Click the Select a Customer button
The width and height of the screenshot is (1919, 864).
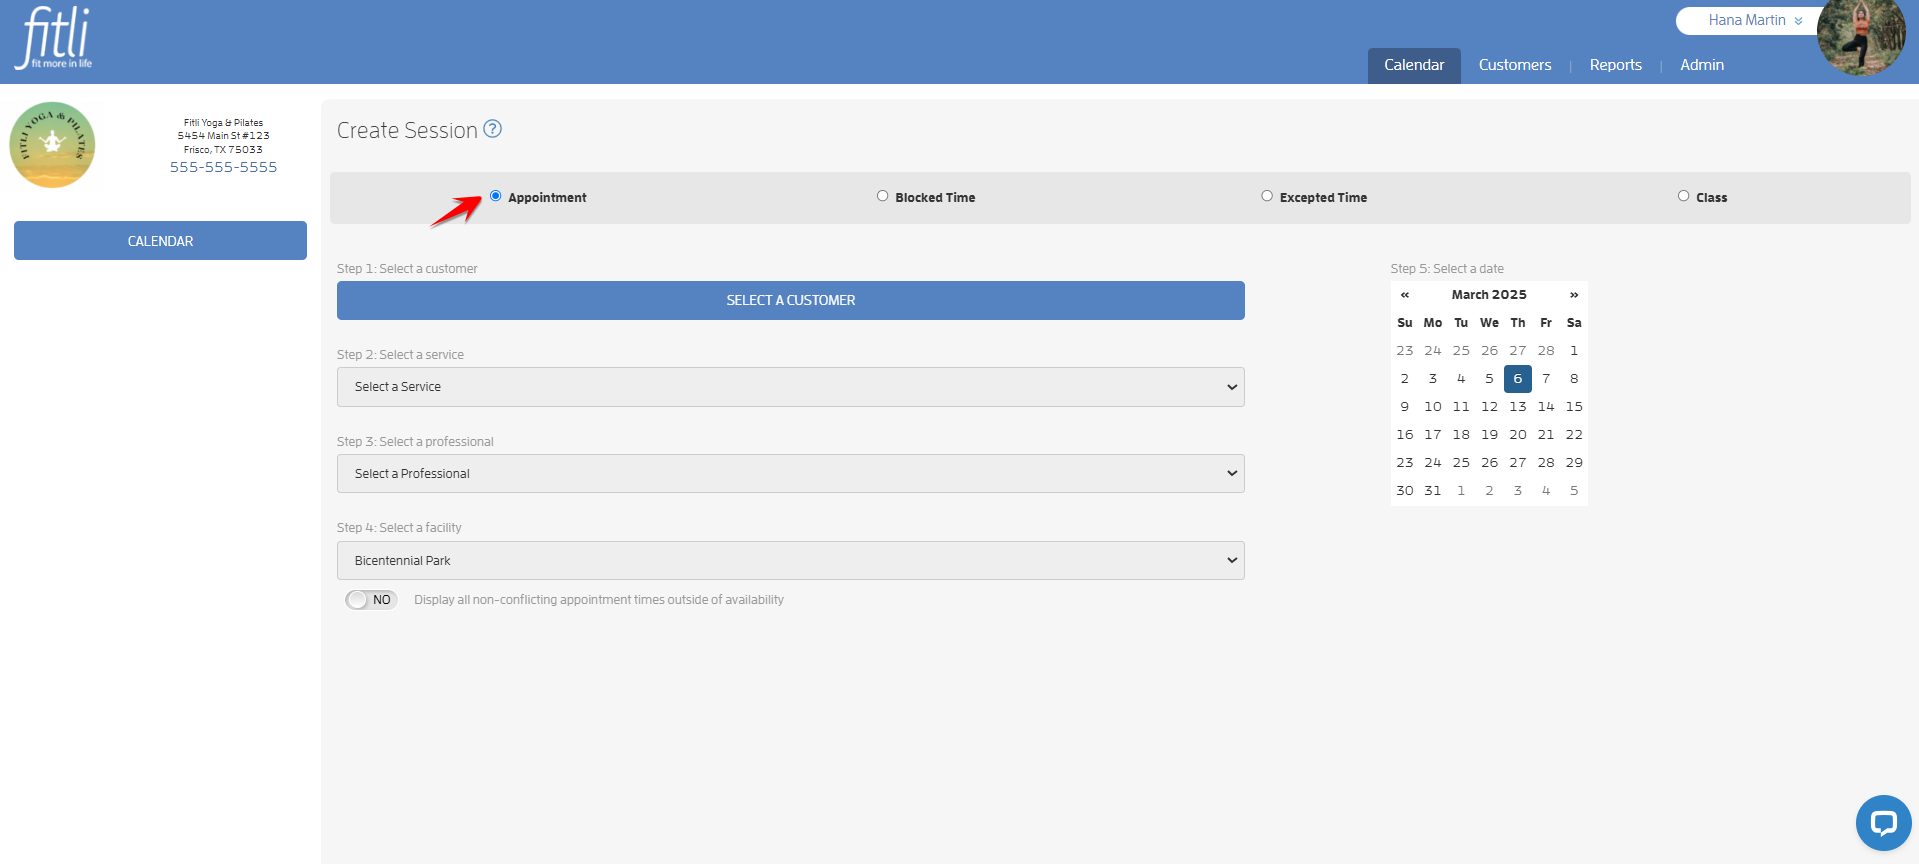790,300
